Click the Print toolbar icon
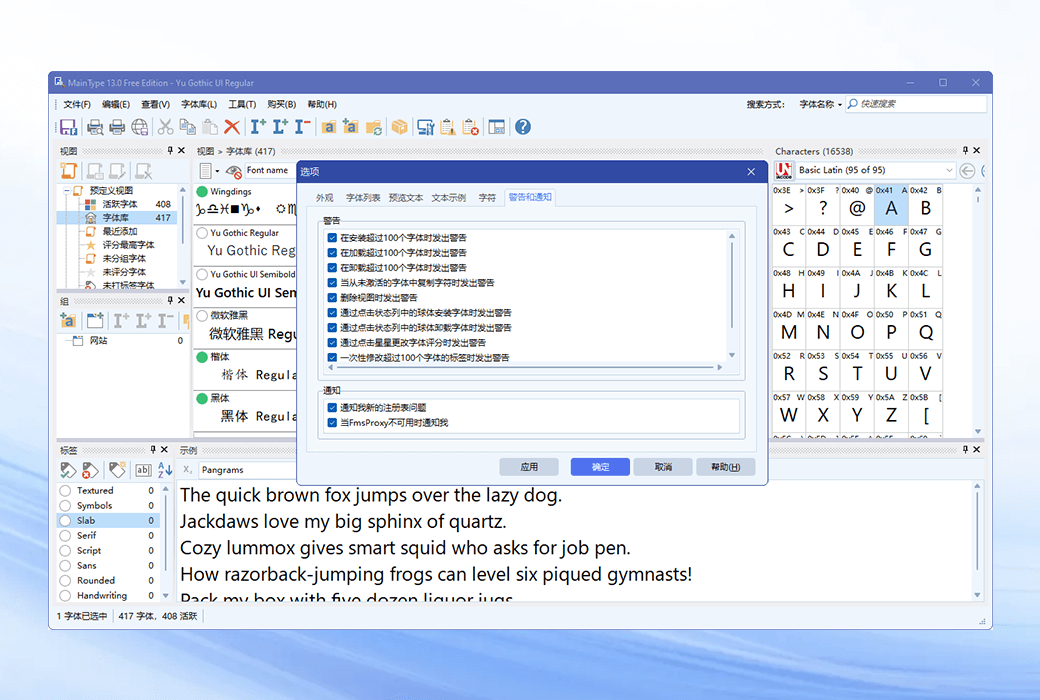The image size is (1040, 700). click(117, 127)
